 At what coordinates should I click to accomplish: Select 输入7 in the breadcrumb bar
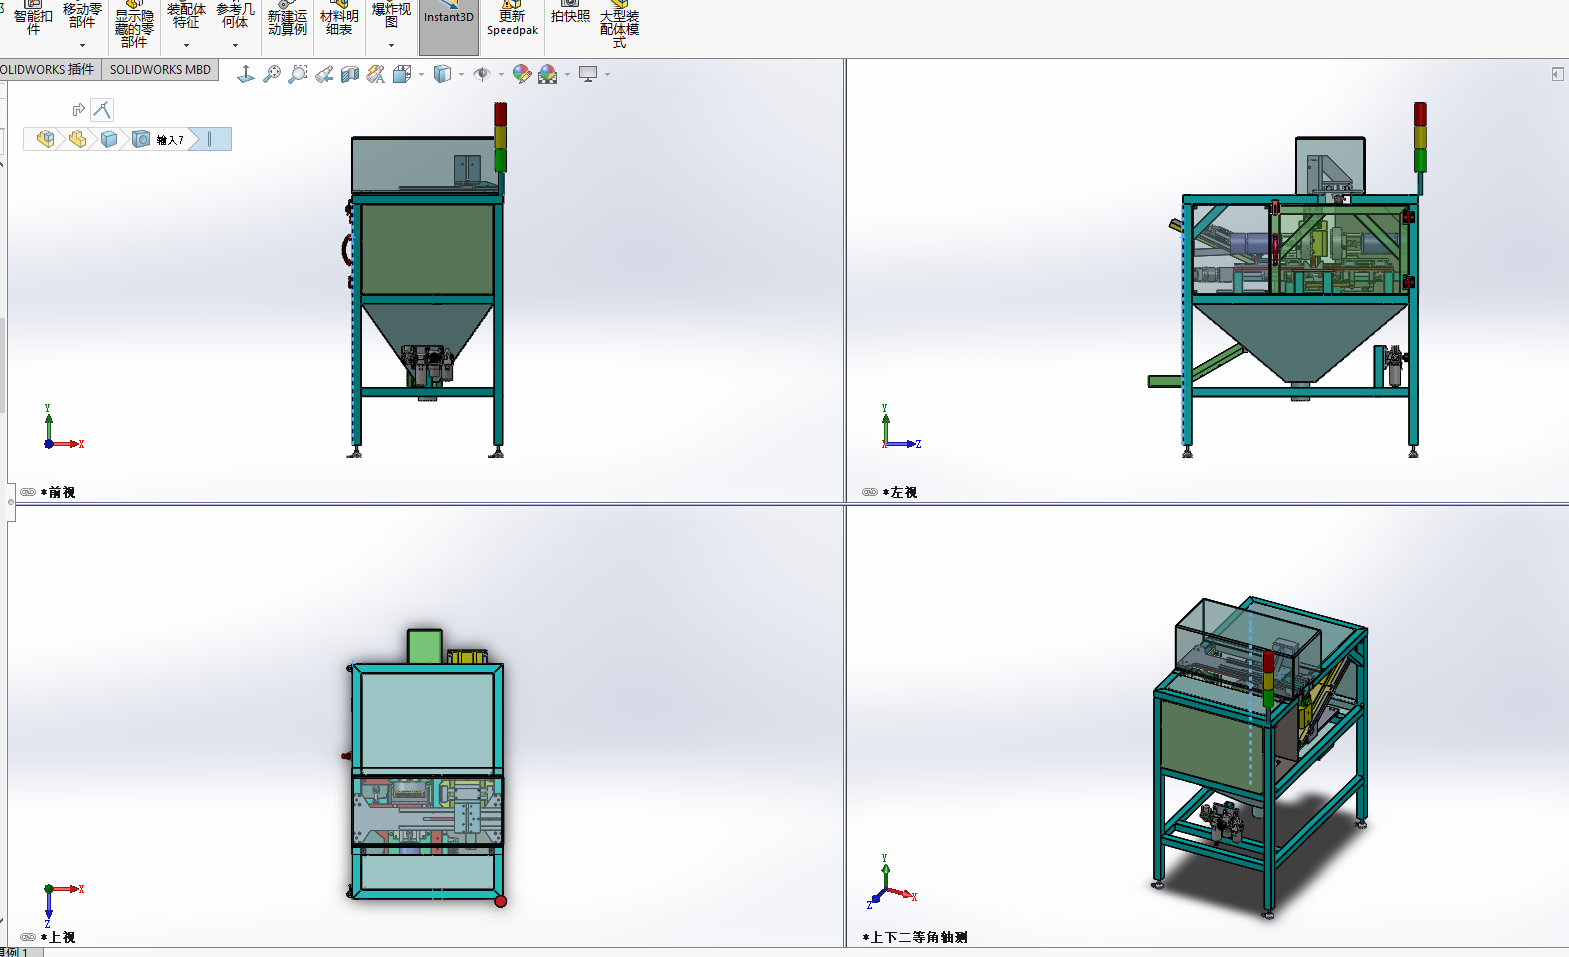170,140
